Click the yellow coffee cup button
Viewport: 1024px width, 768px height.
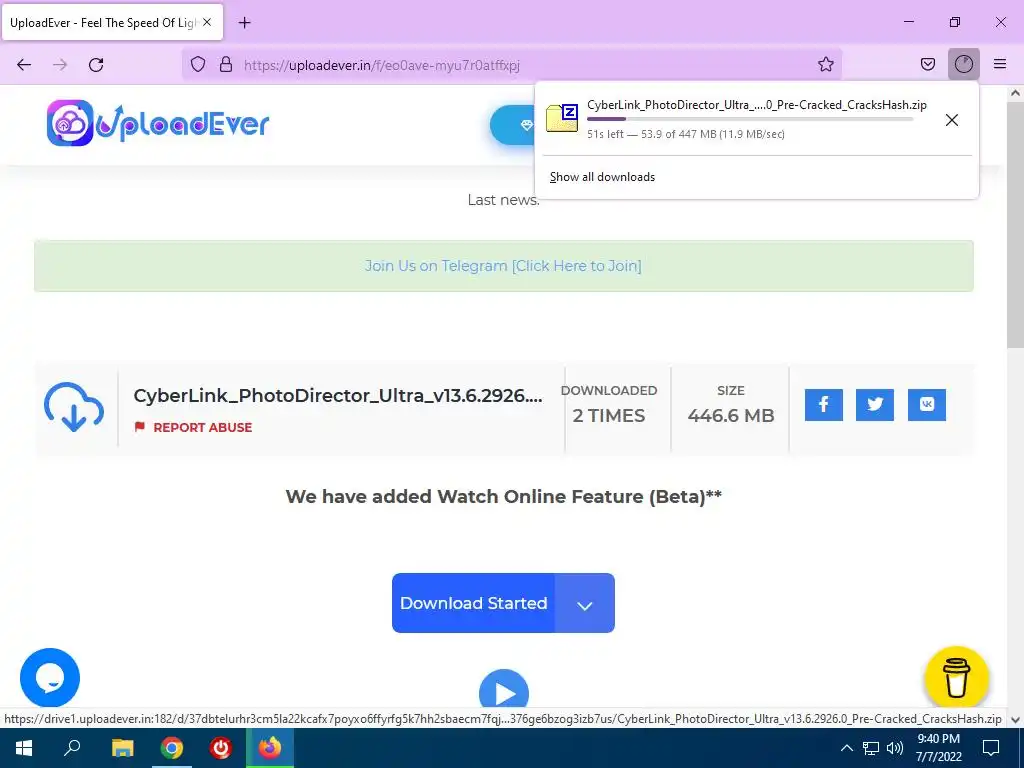pos(956,678)
